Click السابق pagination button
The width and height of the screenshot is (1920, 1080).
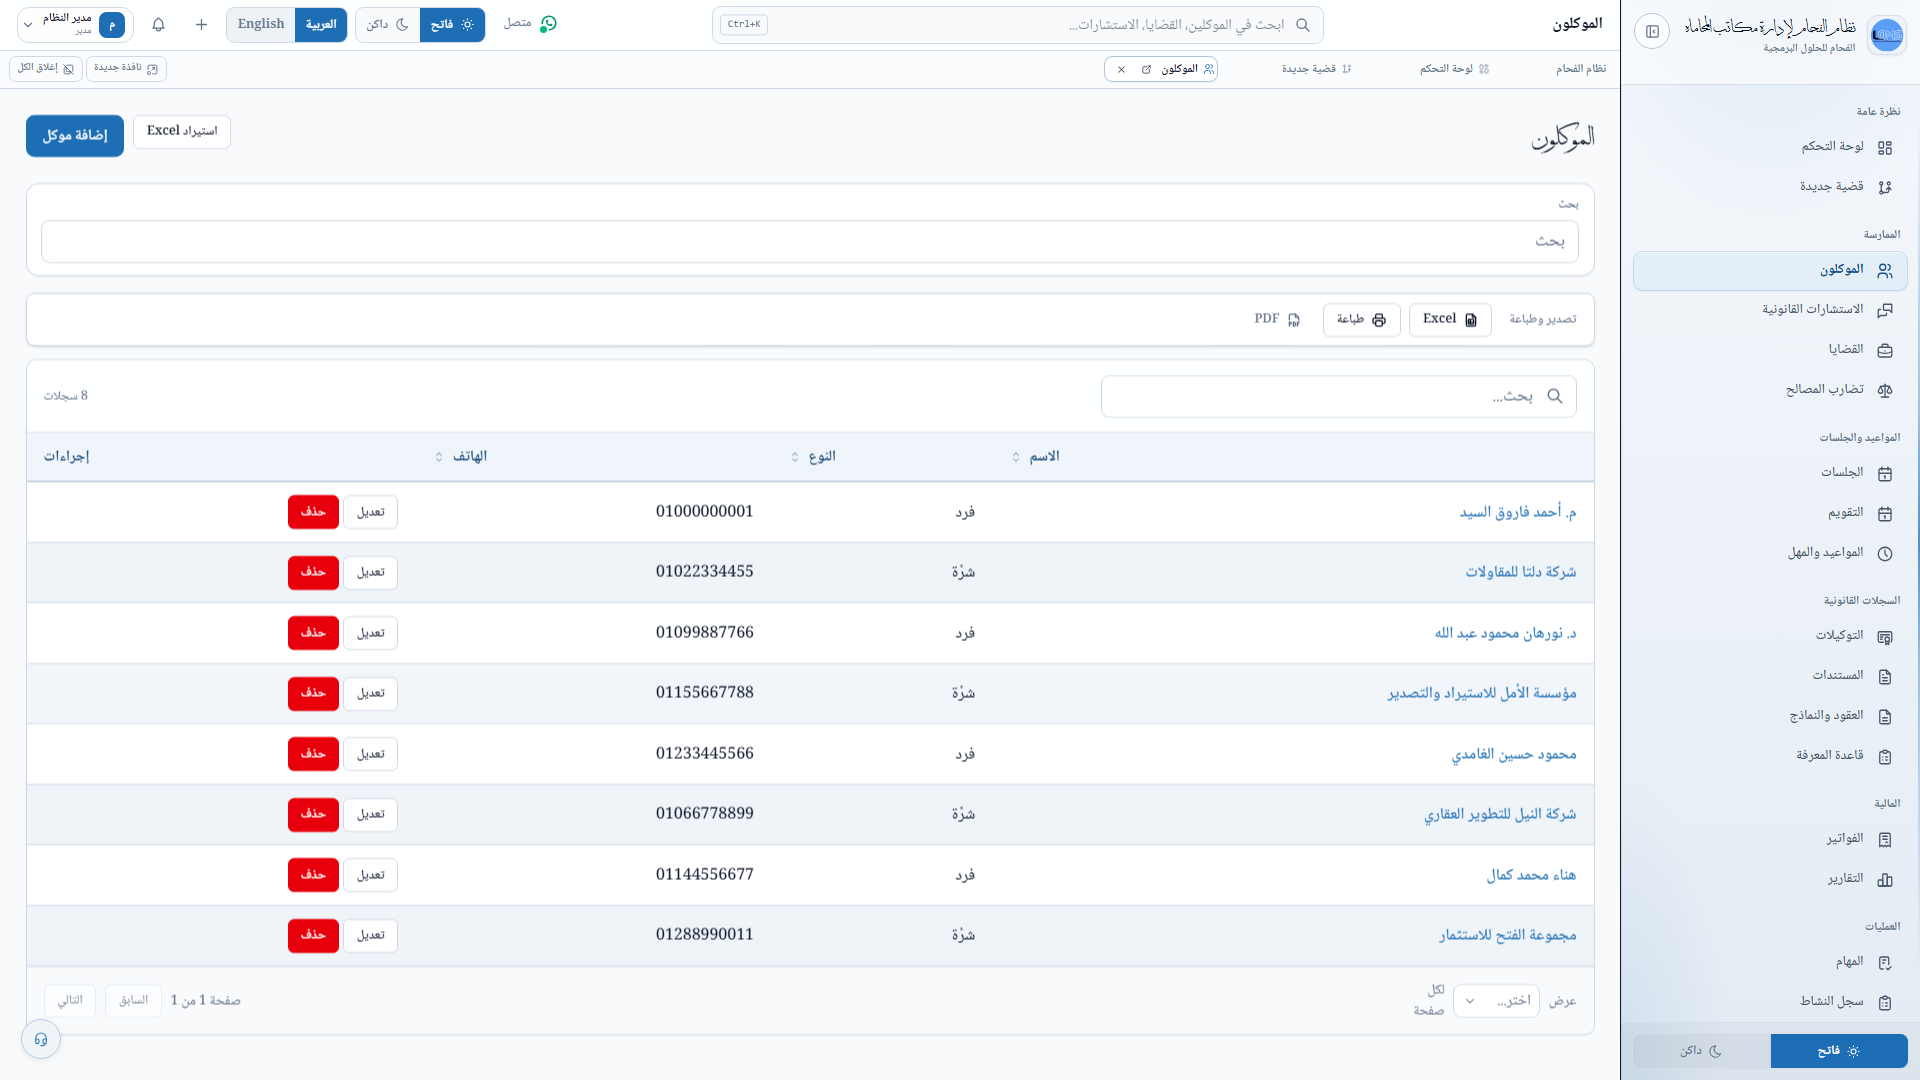coord(134,1001)
